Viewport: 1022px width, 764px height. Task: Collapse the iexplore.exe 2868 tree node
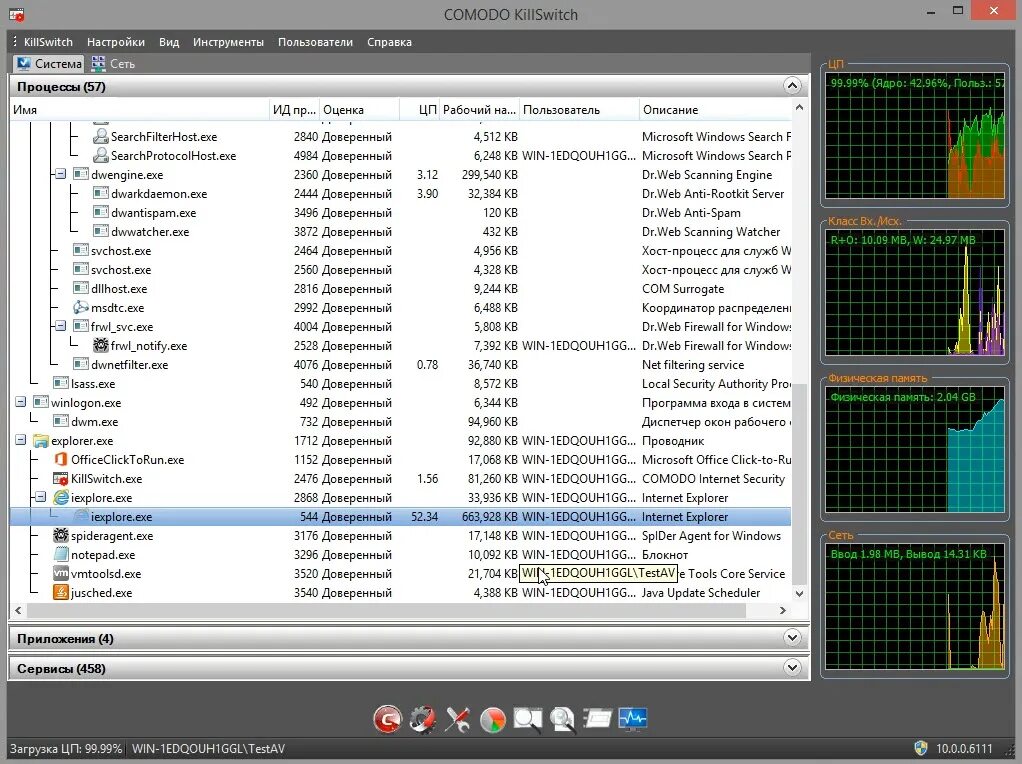click(40, 497)
